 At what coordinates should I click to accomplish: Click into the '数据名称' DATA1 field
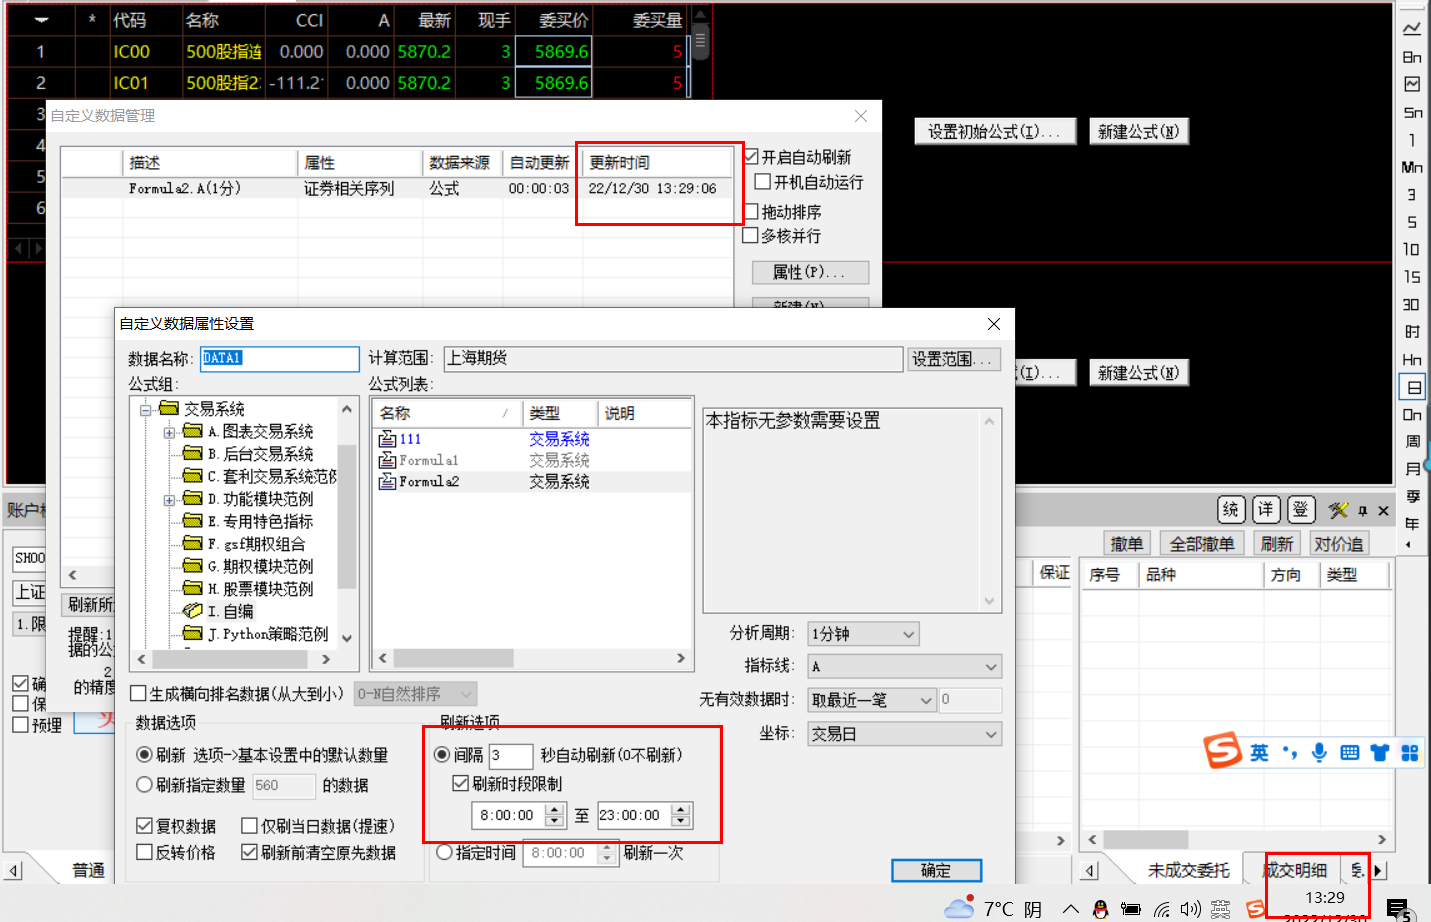point(280,358)
